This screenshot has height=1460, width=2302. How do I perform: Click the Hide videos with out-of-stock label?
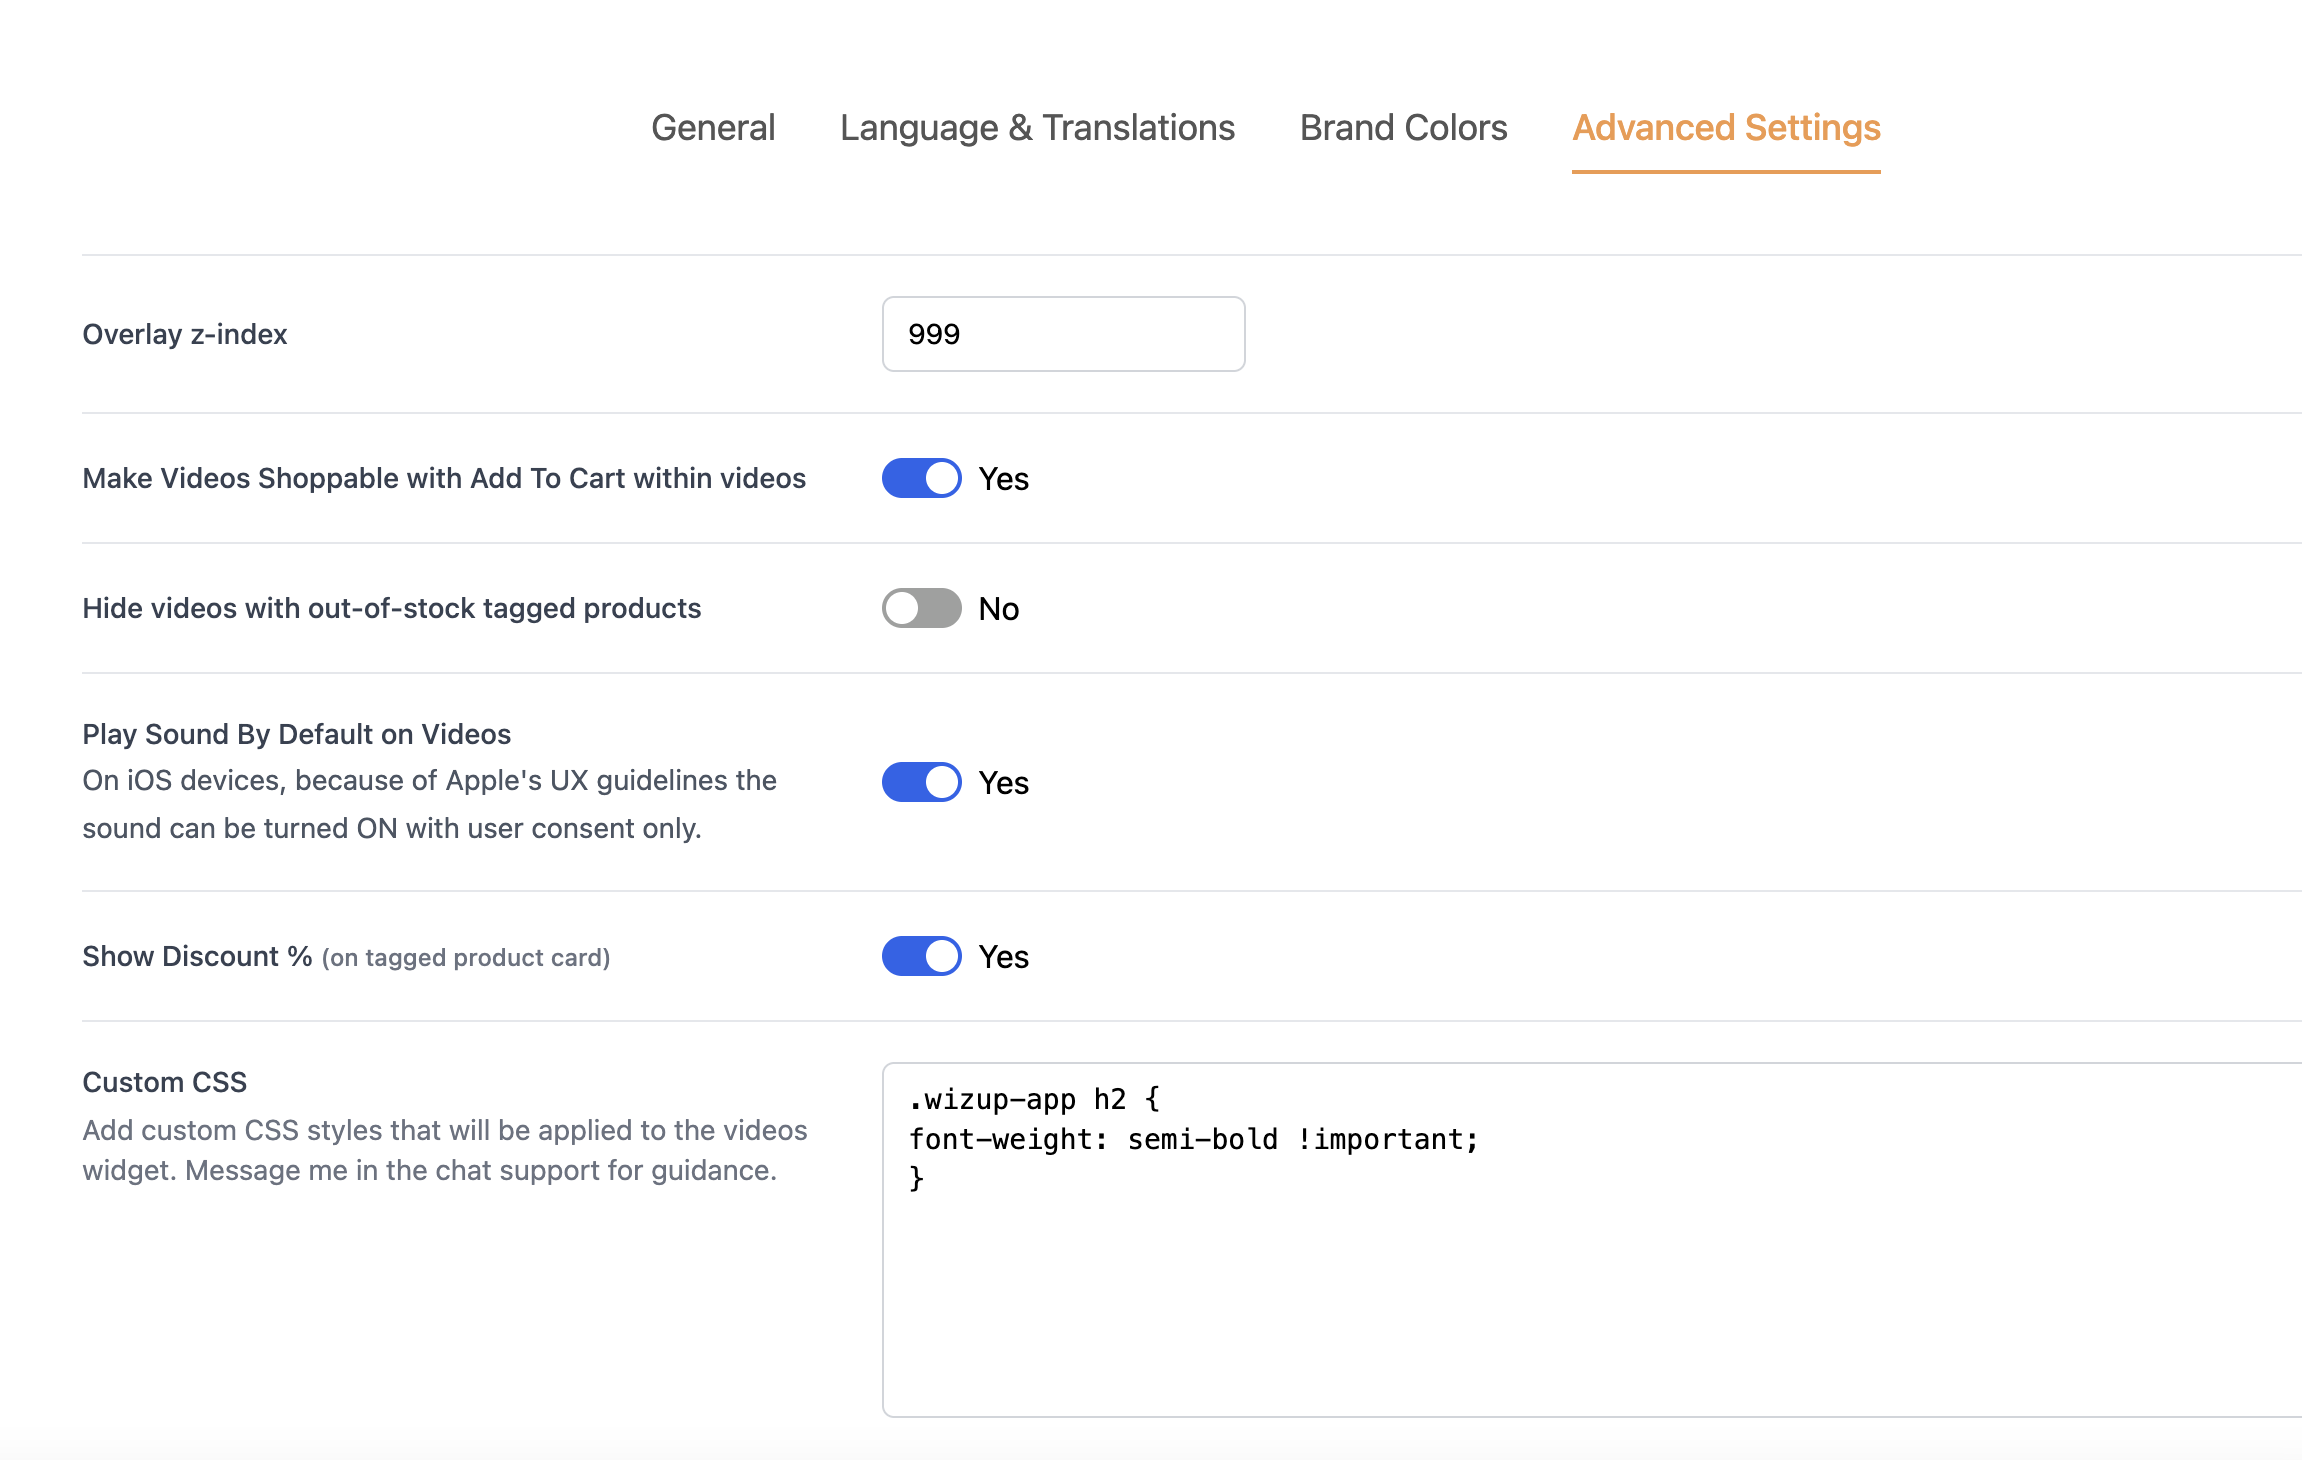391,607
